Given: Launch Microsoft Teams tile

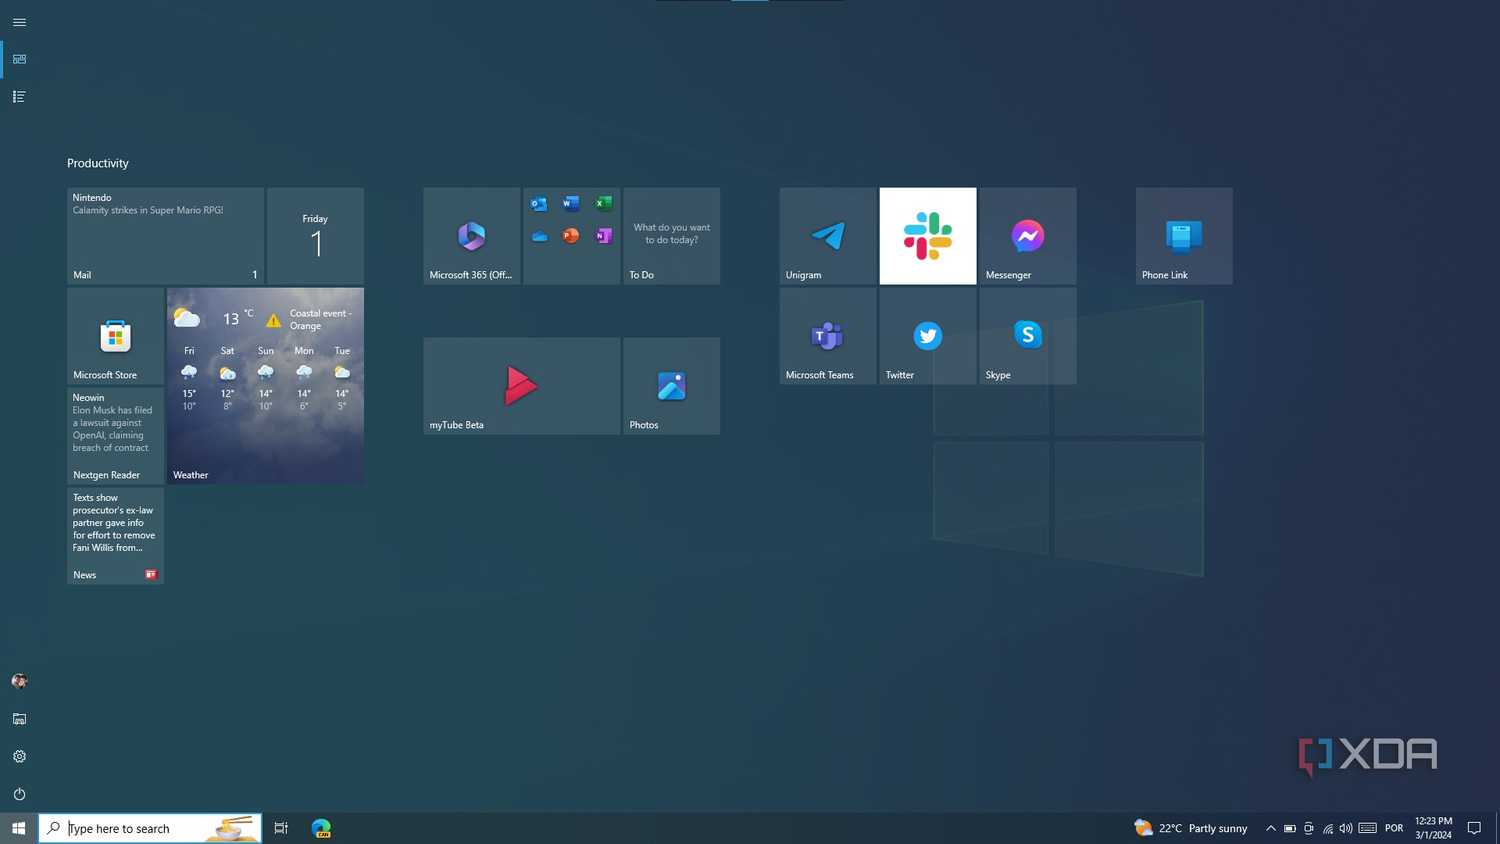Looking at the screenshot, I should [x=828, y=336].
